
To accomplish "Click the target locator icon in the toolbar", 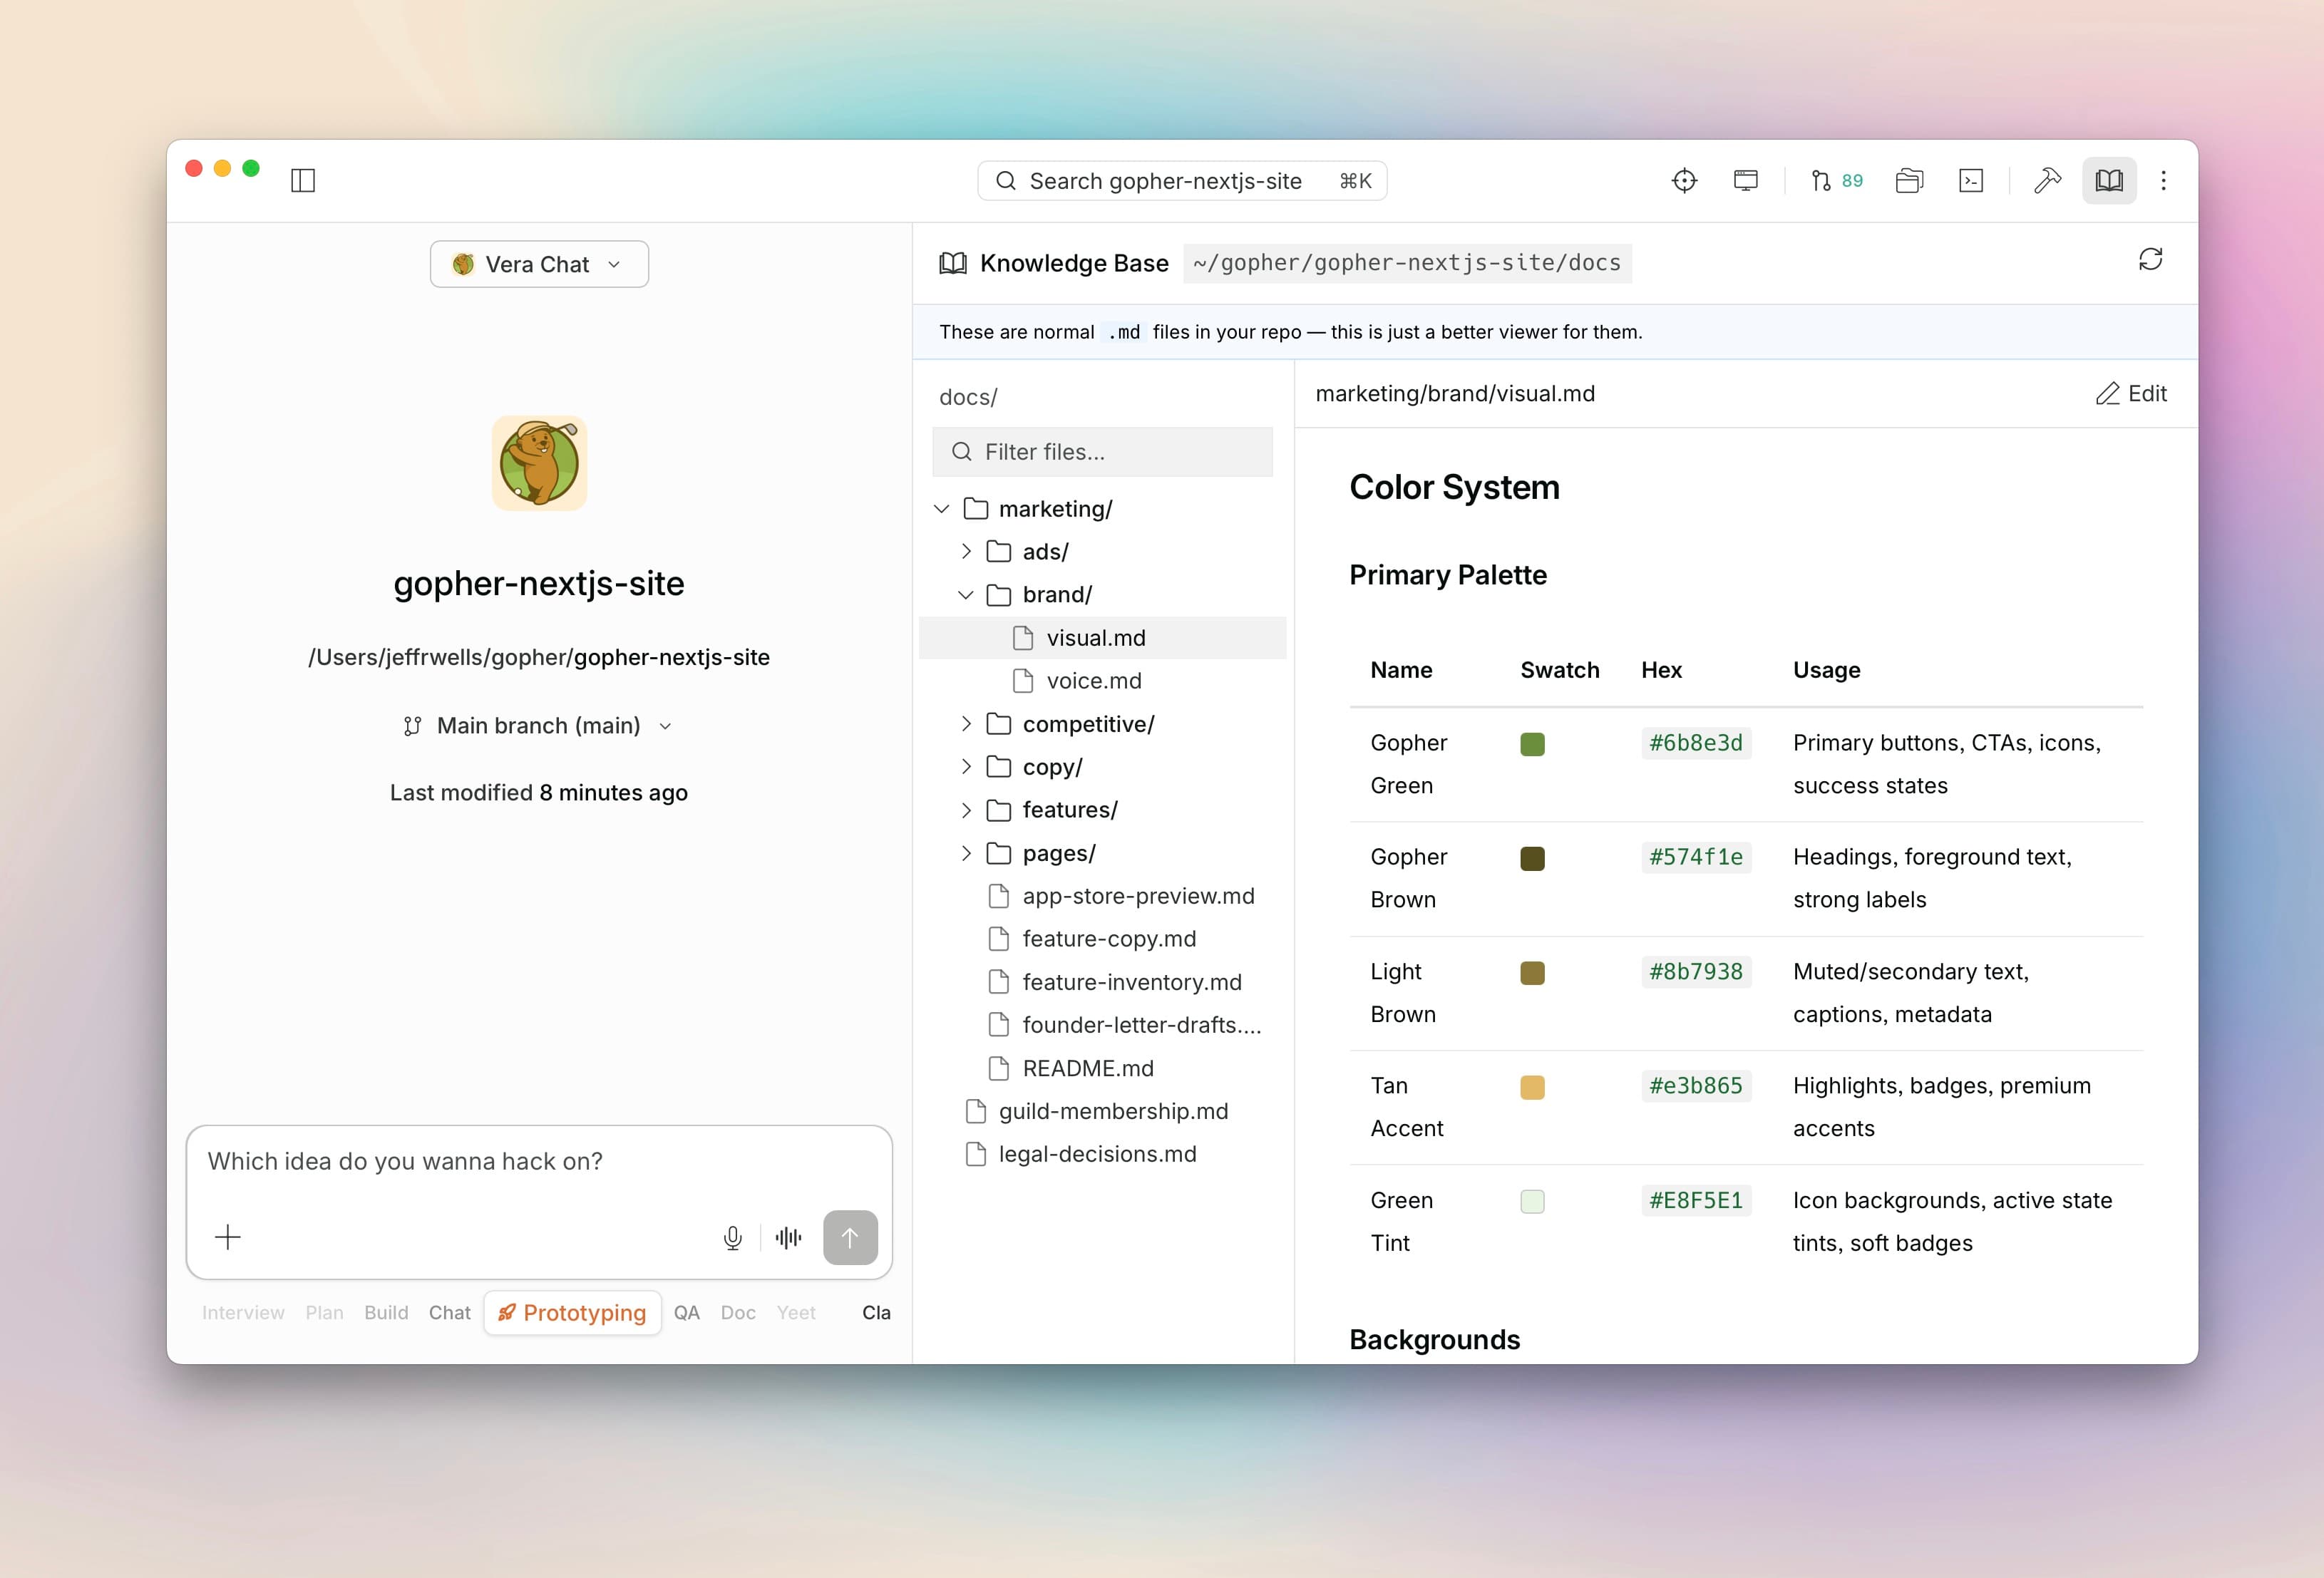I will (1684, 180).
